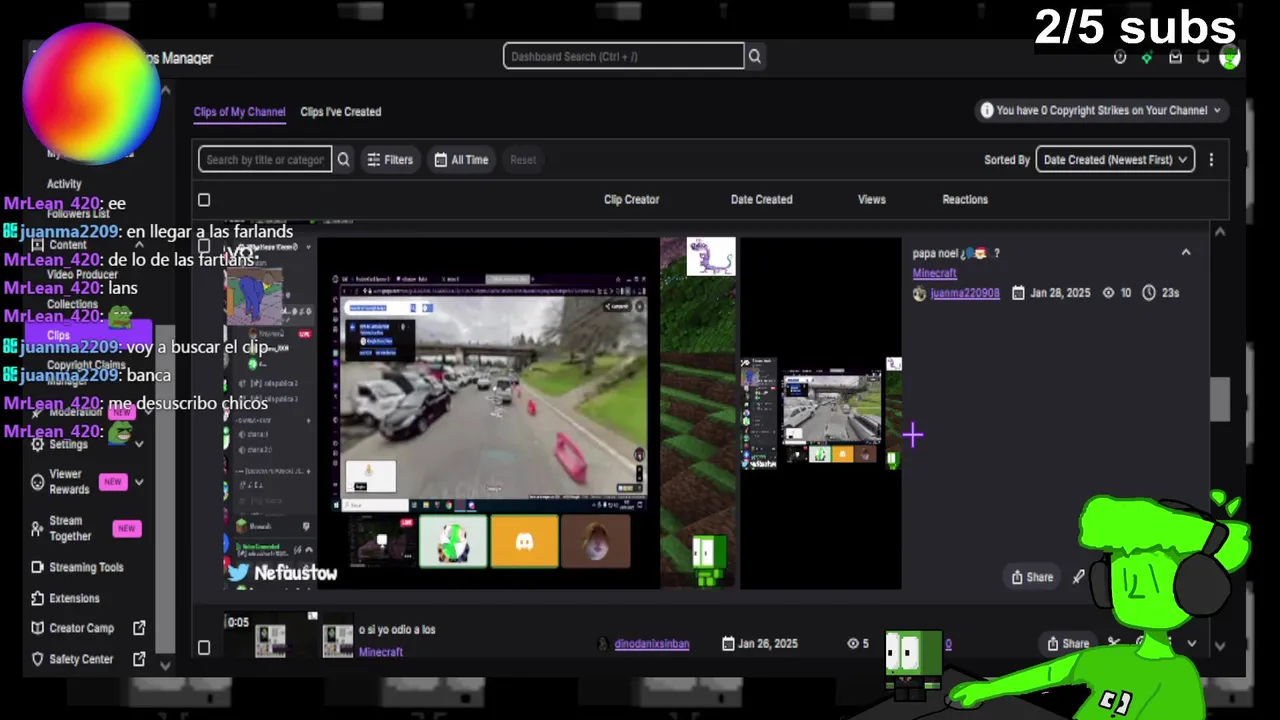Click the views eye icon beside 10
This screenshot has height=720, width=1280.
1108,293
